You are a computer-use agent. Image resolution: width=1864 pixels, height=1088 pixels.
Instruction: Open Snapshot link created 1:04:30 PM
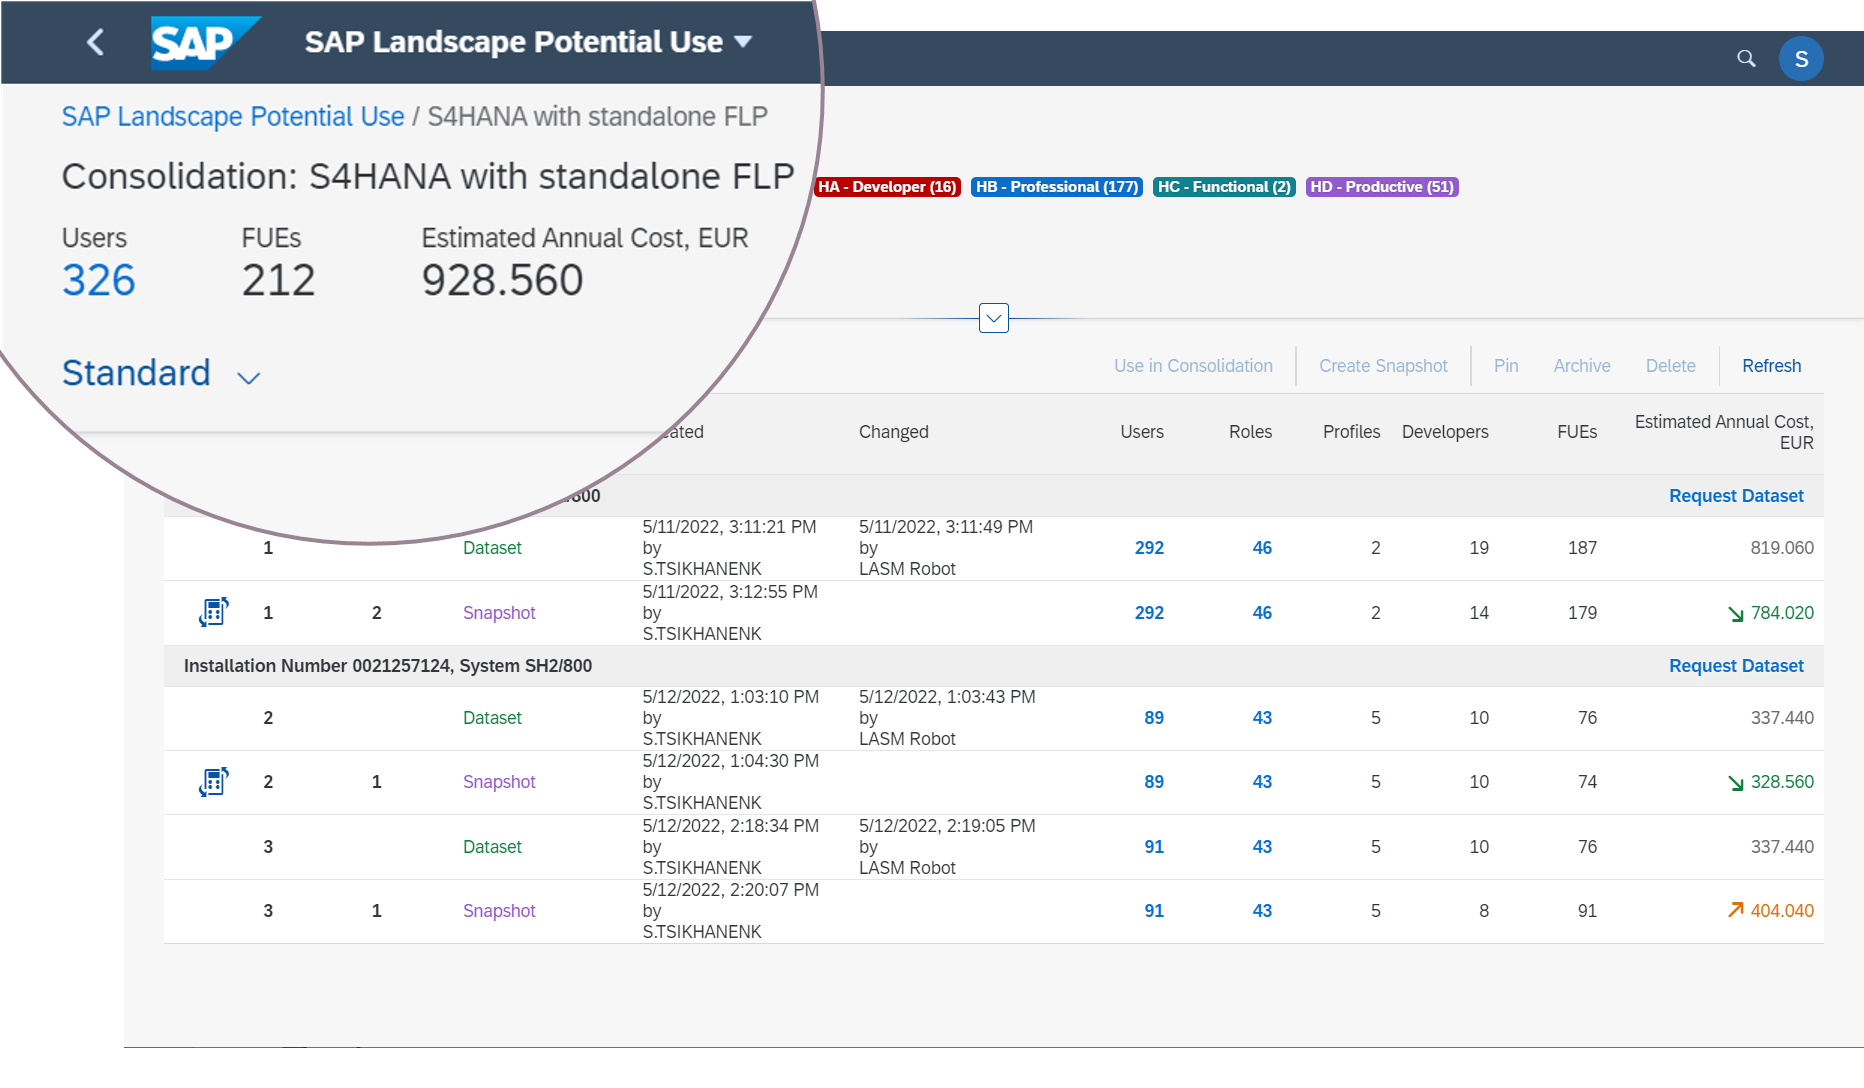[499, 782]
